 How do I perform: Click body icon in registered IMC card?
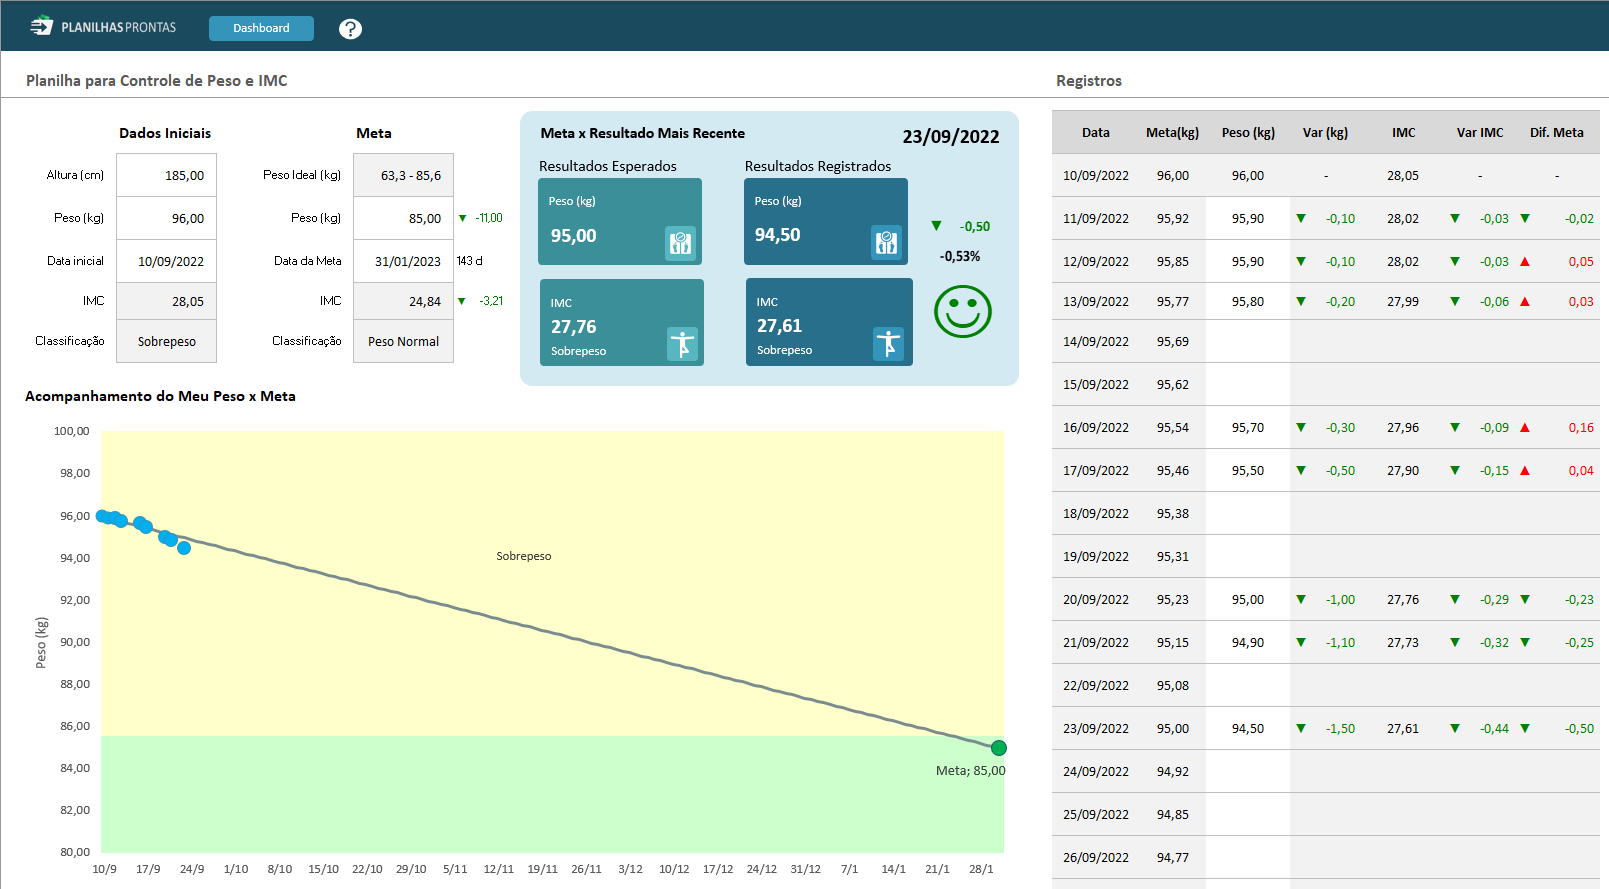coord(888,343)
